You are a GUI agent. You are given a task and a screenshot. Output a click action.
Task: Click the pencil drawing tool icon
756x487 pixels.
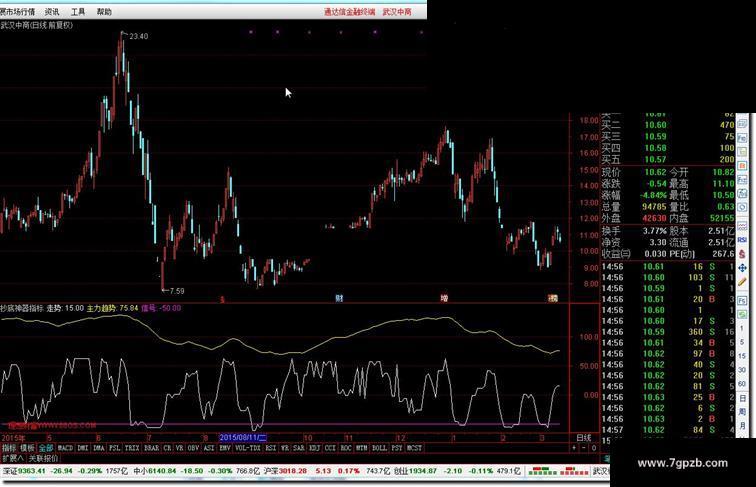point(742,281)
